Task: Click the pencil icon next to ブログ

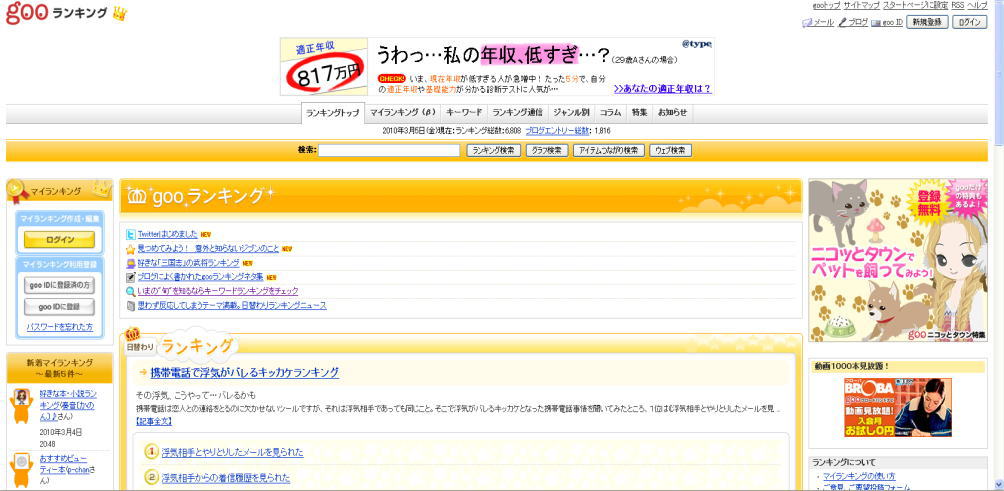Action: pos(843,22)
